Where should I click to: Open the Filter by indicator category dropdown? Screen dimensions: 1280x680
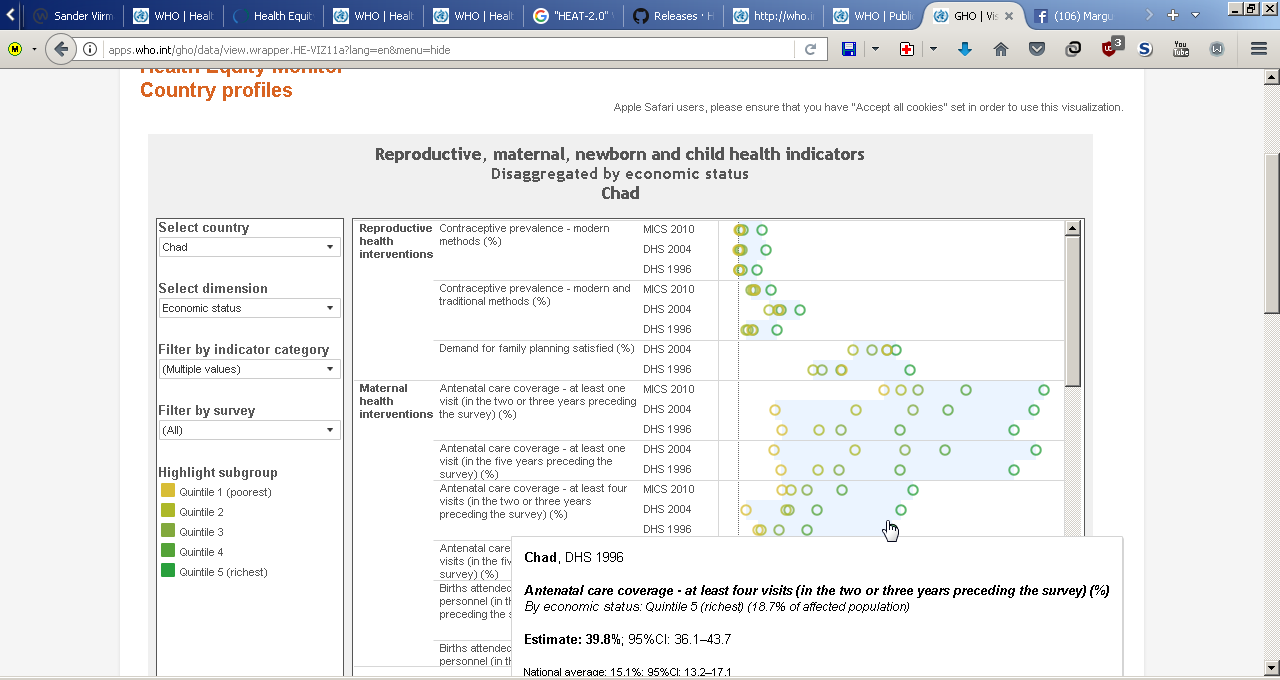click(x=249, y=369)
